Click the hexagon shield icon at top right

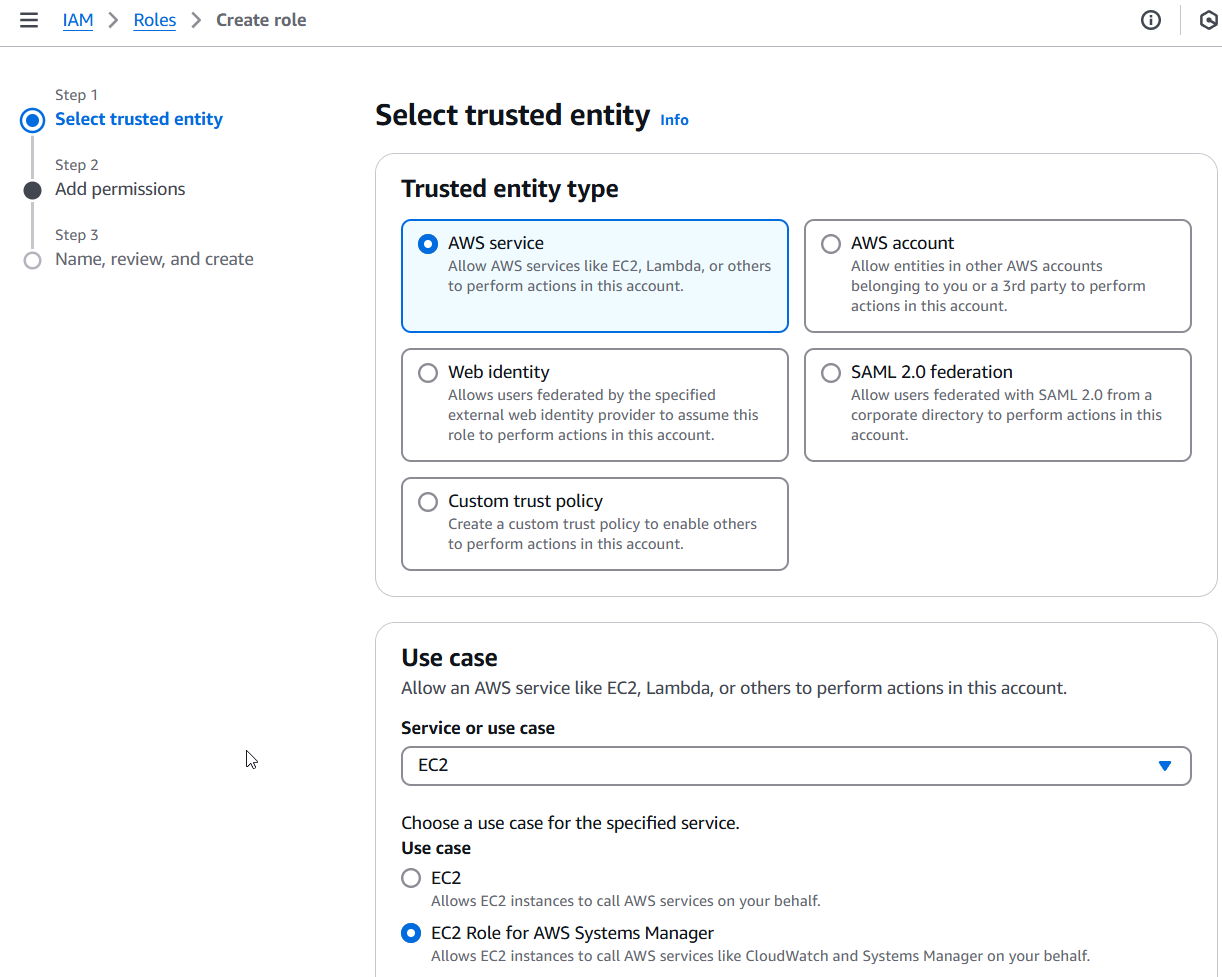point(1209,20)
